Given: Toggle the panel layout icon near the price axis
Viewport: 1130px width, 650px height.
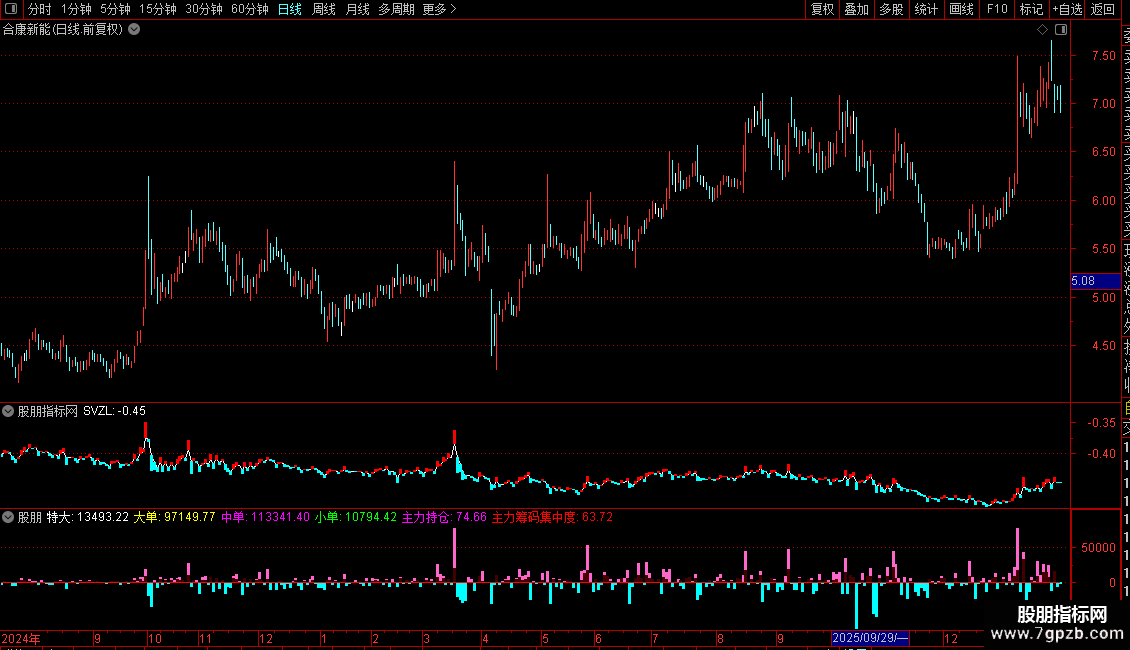Looking at the screenshot, I should (1061, 29).
